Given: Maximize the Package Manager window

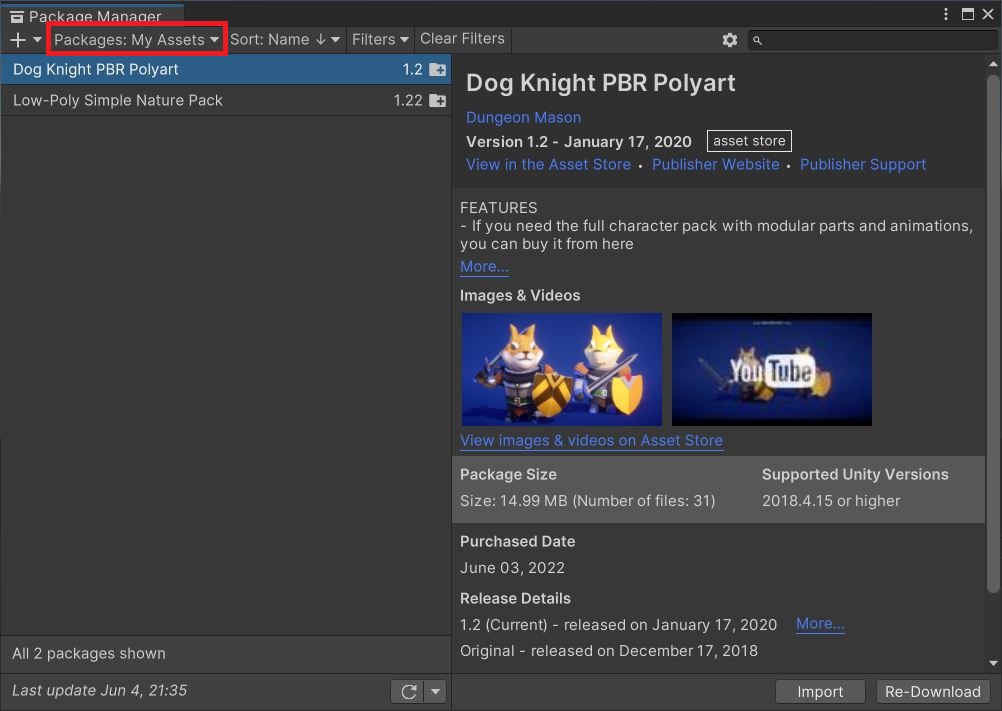Looking at the screenshot, I should pyautogui.click(x=967, y=14).
